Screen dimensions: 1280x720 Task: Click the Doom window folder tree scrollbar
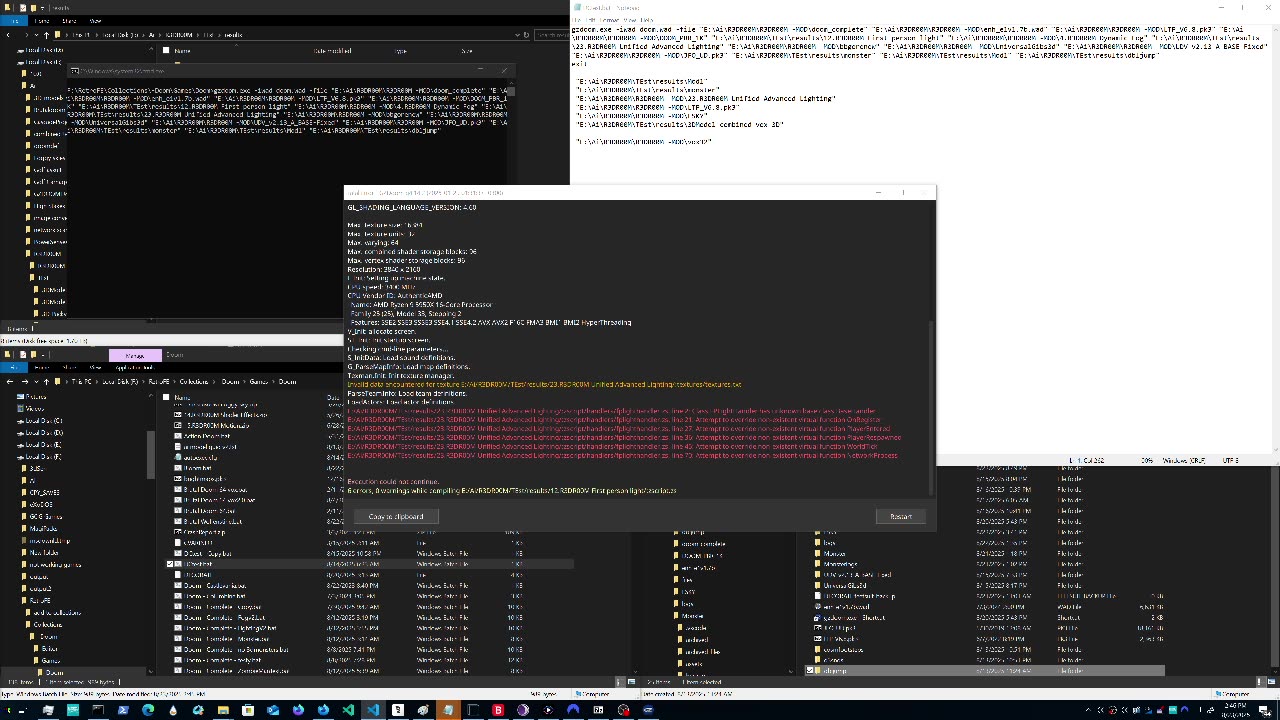coord(151,455)
